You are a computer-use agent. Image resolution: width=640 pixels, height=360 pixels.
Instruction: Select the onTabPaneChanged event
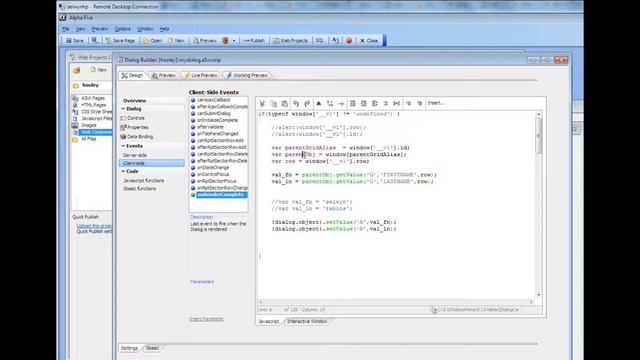pyautogui.click(x=218, y=134)
